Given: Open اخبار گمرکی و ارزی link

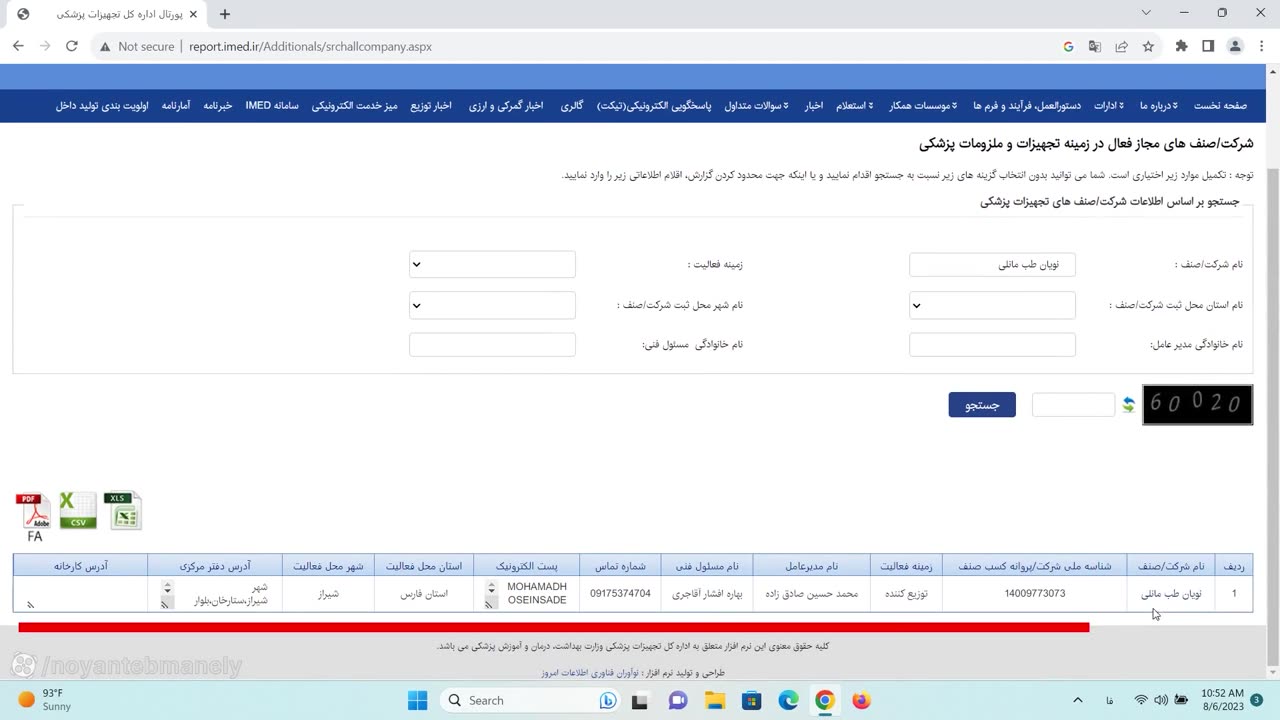Looking at the screenshot, I should (x=506, y=106).
